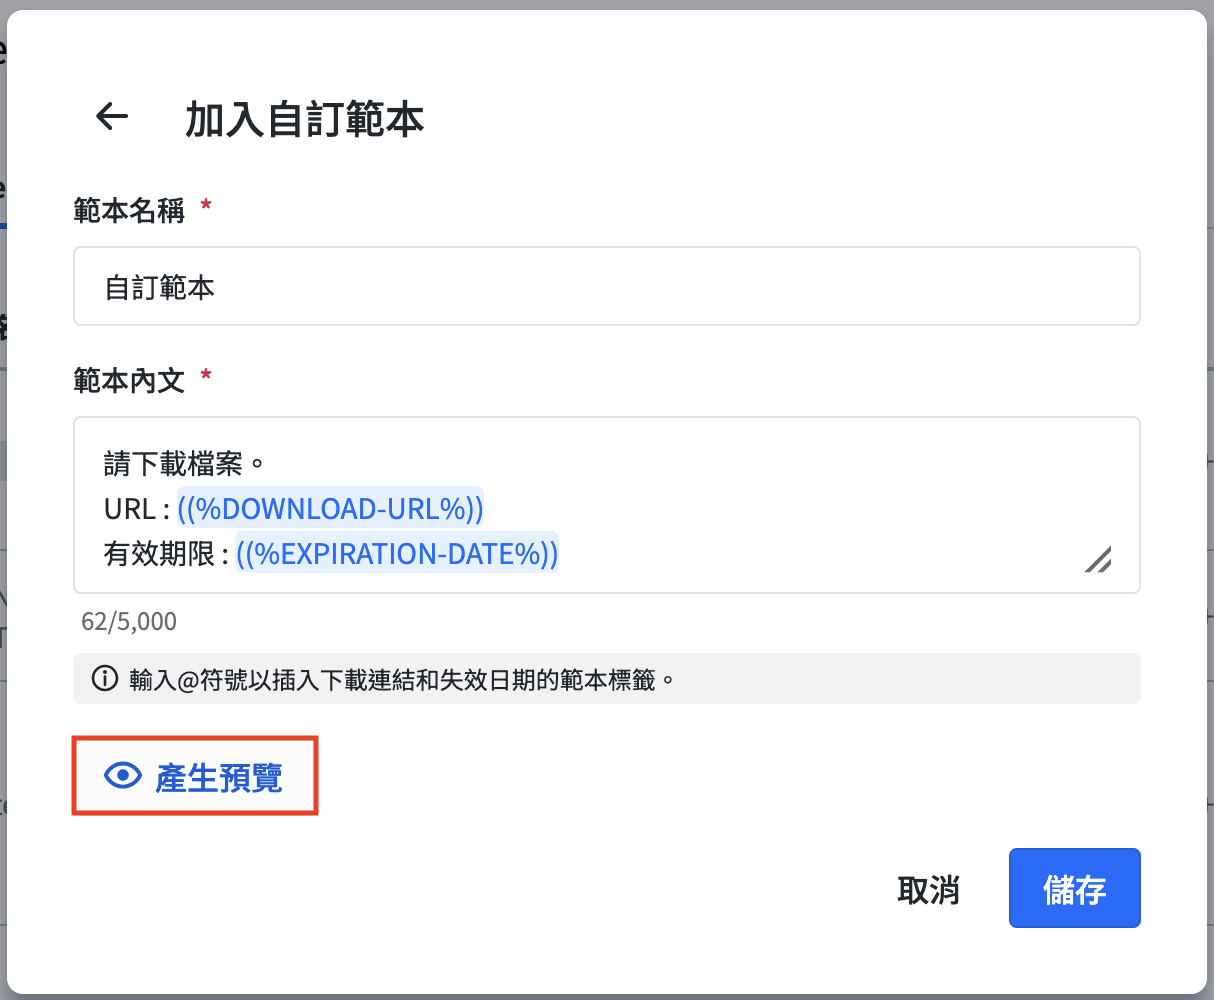Go back with the left arrow icon
Screen dimensions: 1214x1000
pos(112,117)
